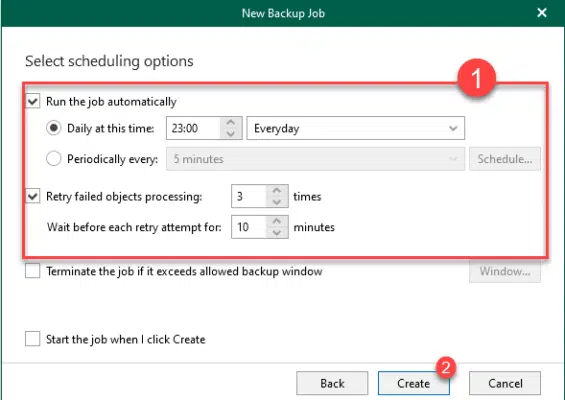Viewport: 565px width, 400px height.
Task: Uncheck Run the job automatically
Action: coord(33,101)
